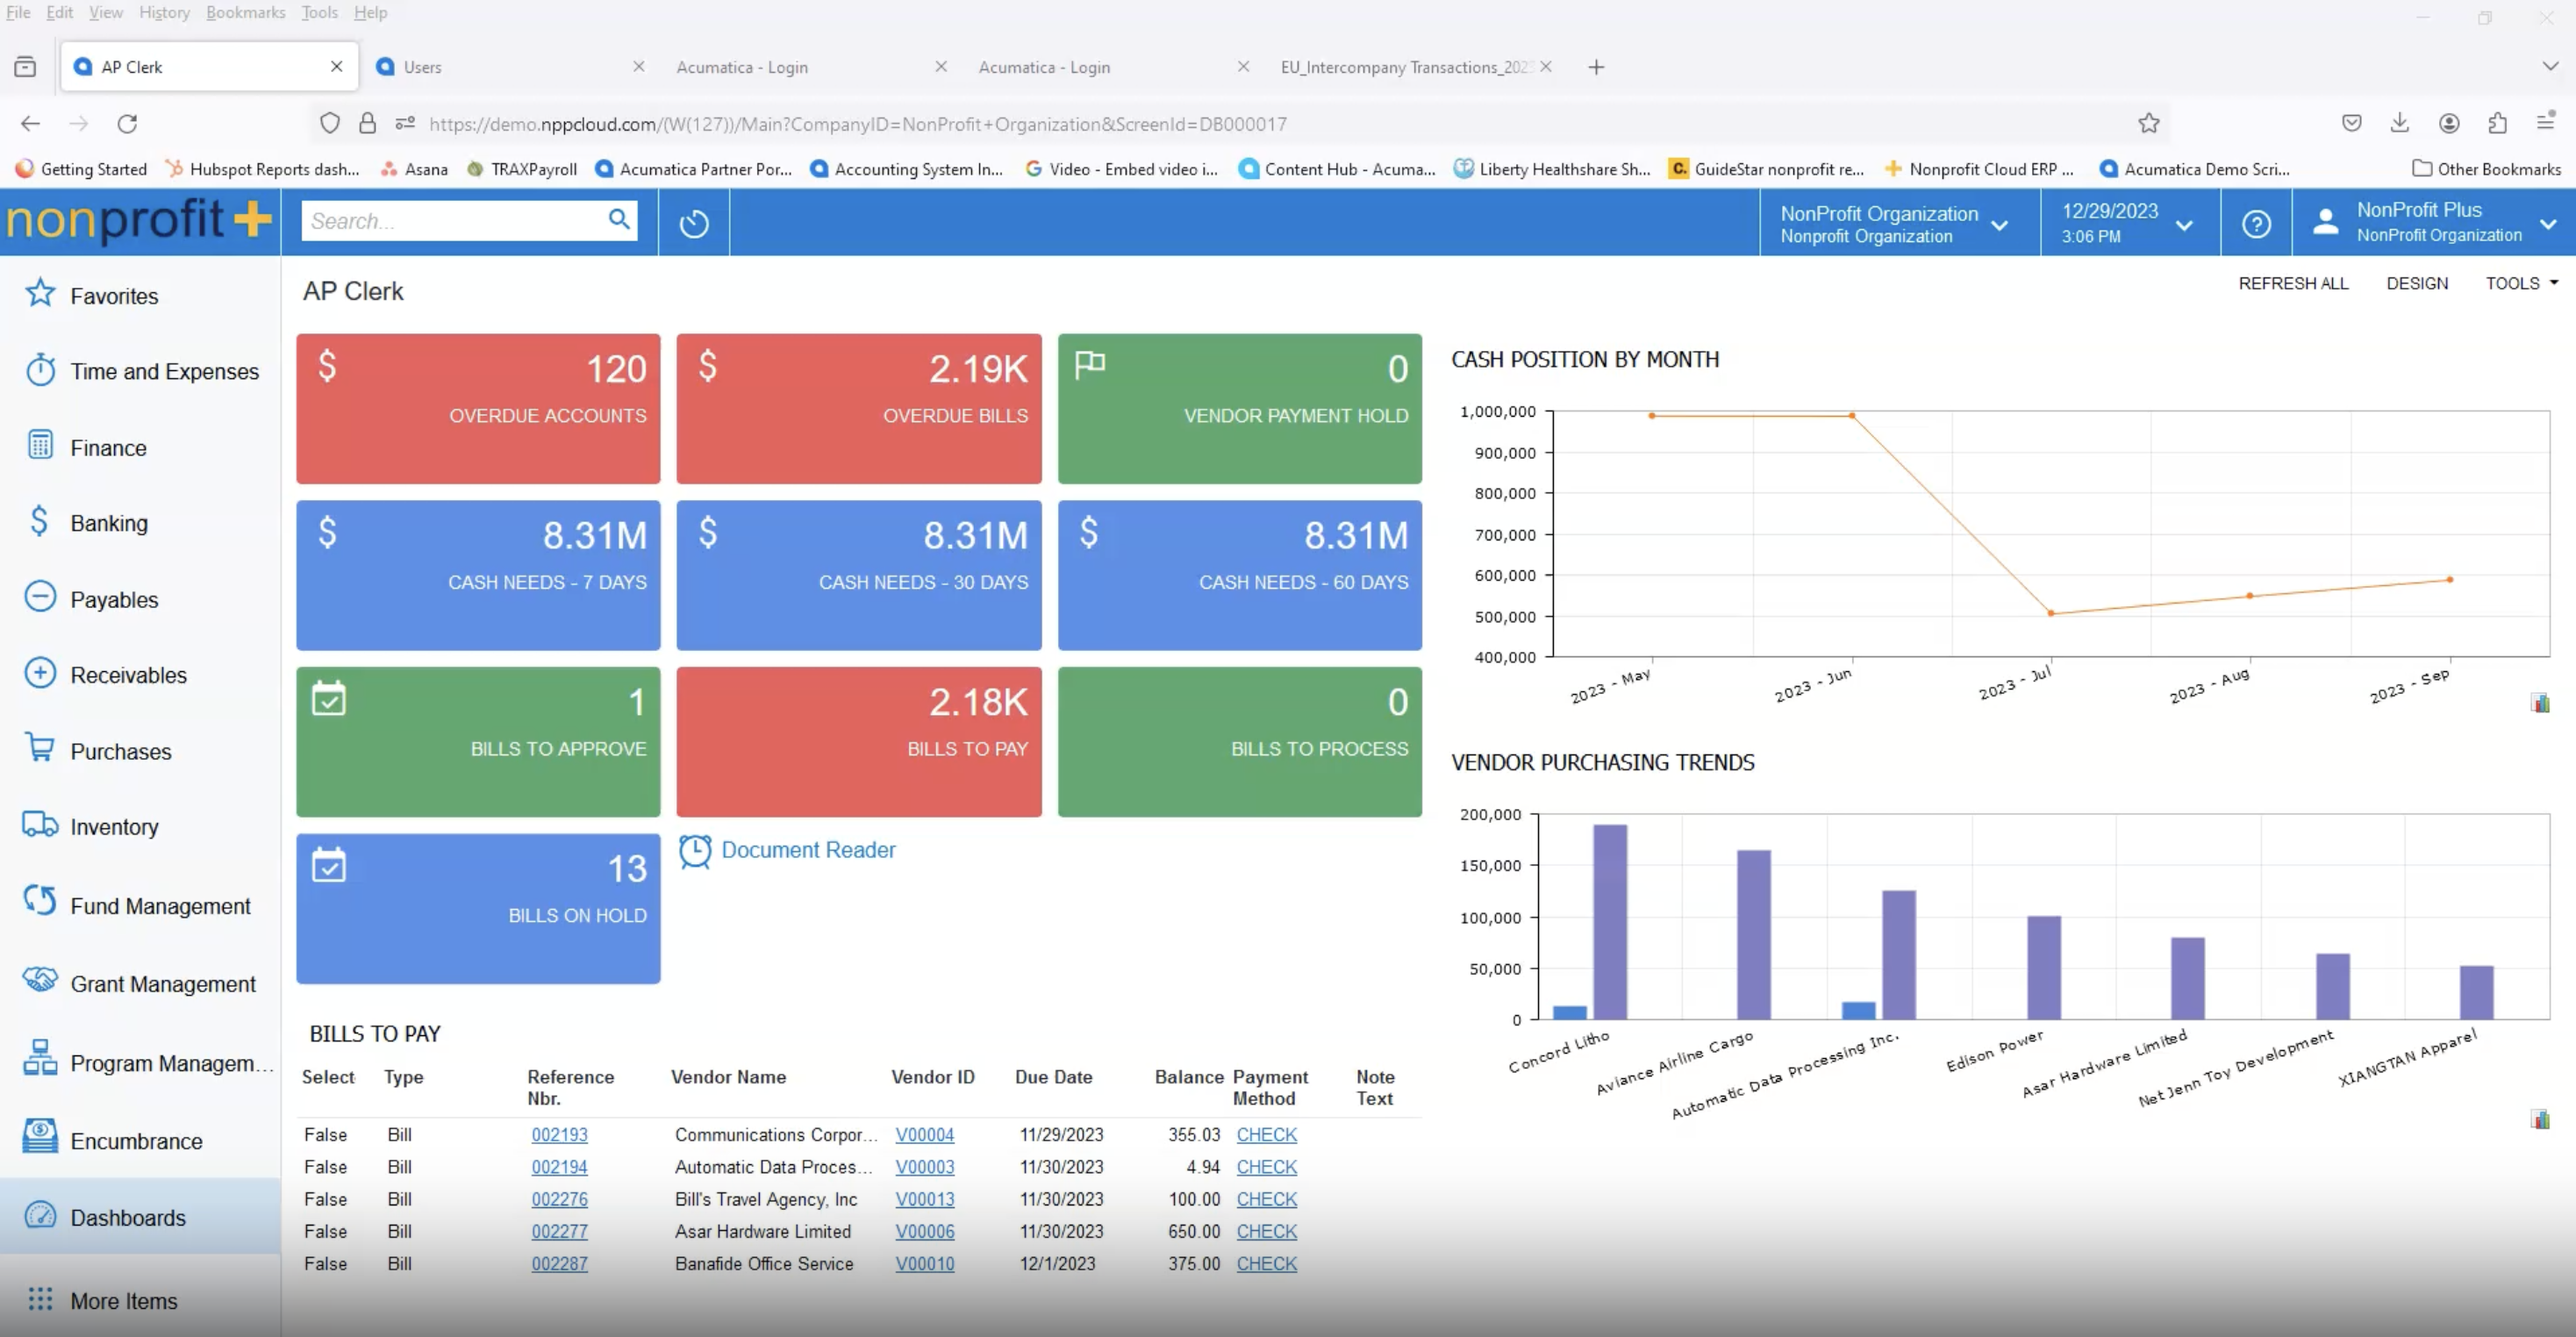Bookmark this page with star icon
The width and height of the screenshot is (2576, 1337).
2149,123
